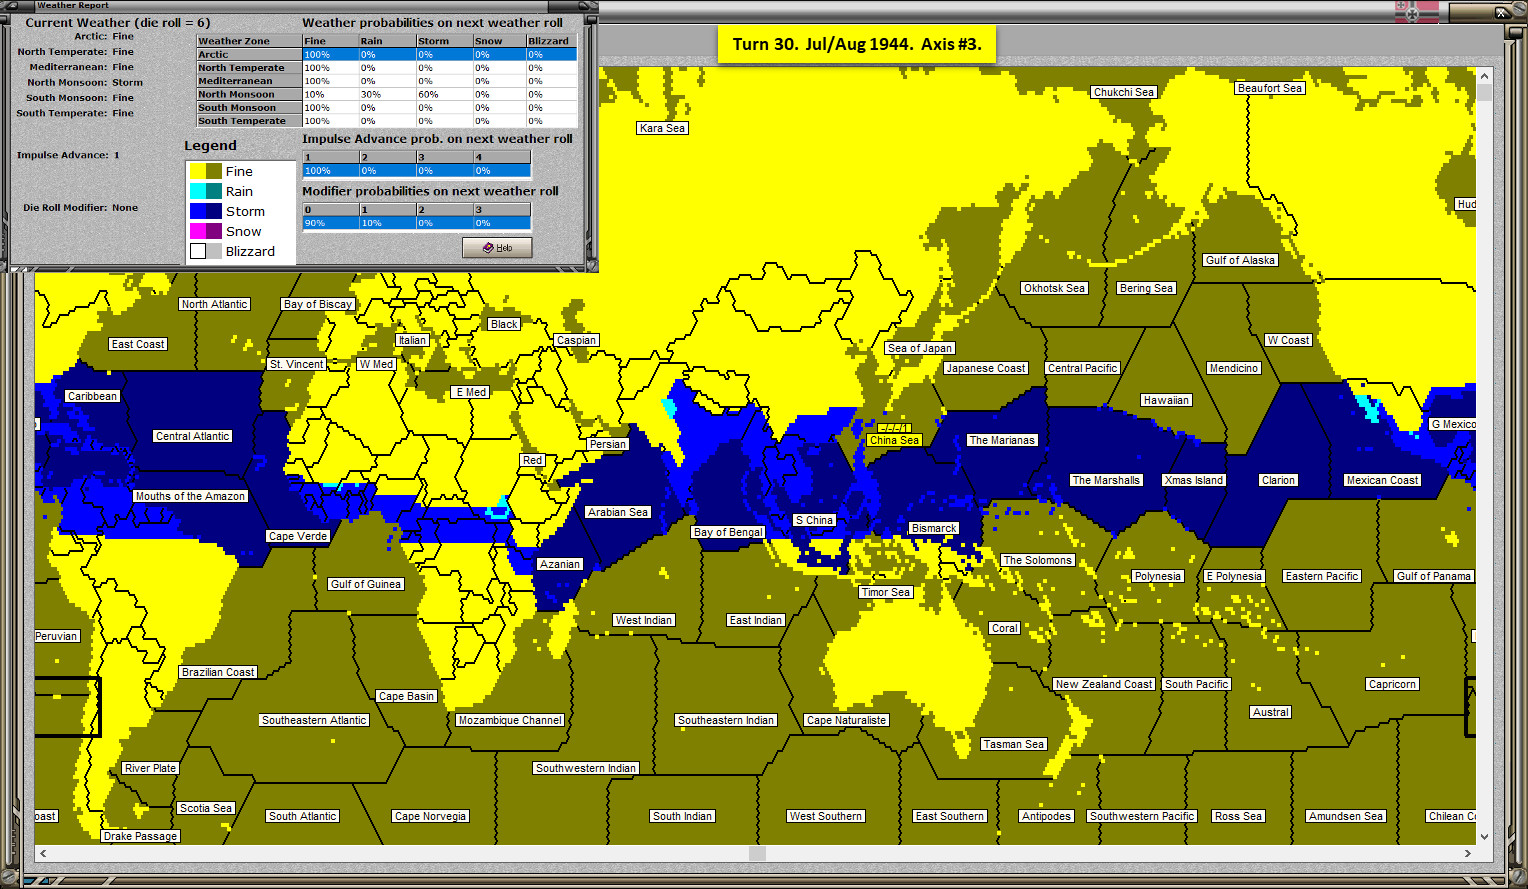Select the South Temperate weather zone row
The height and width of the screenshot is (889, 1528).
click(x=387, y=120)
